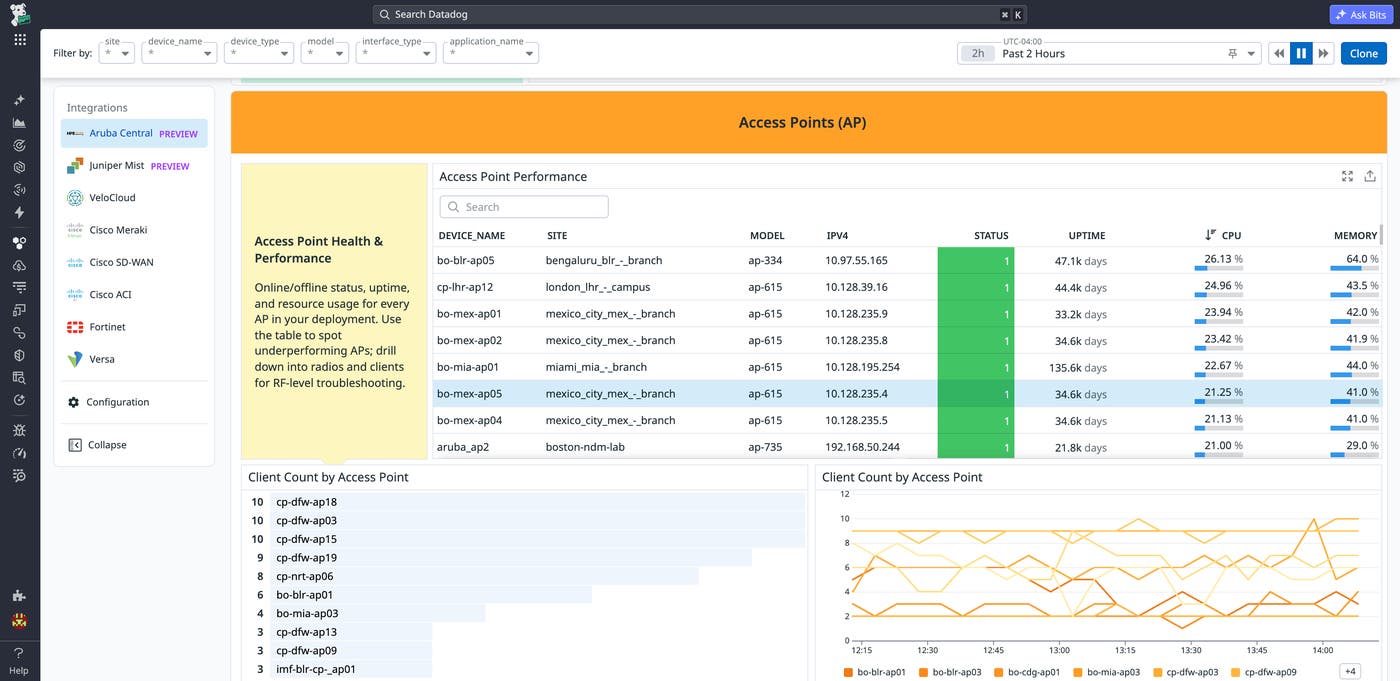Open the Past 2 Hours time range dropdown
This screenshot has height=681, width=1400.
click(1108, 54)
